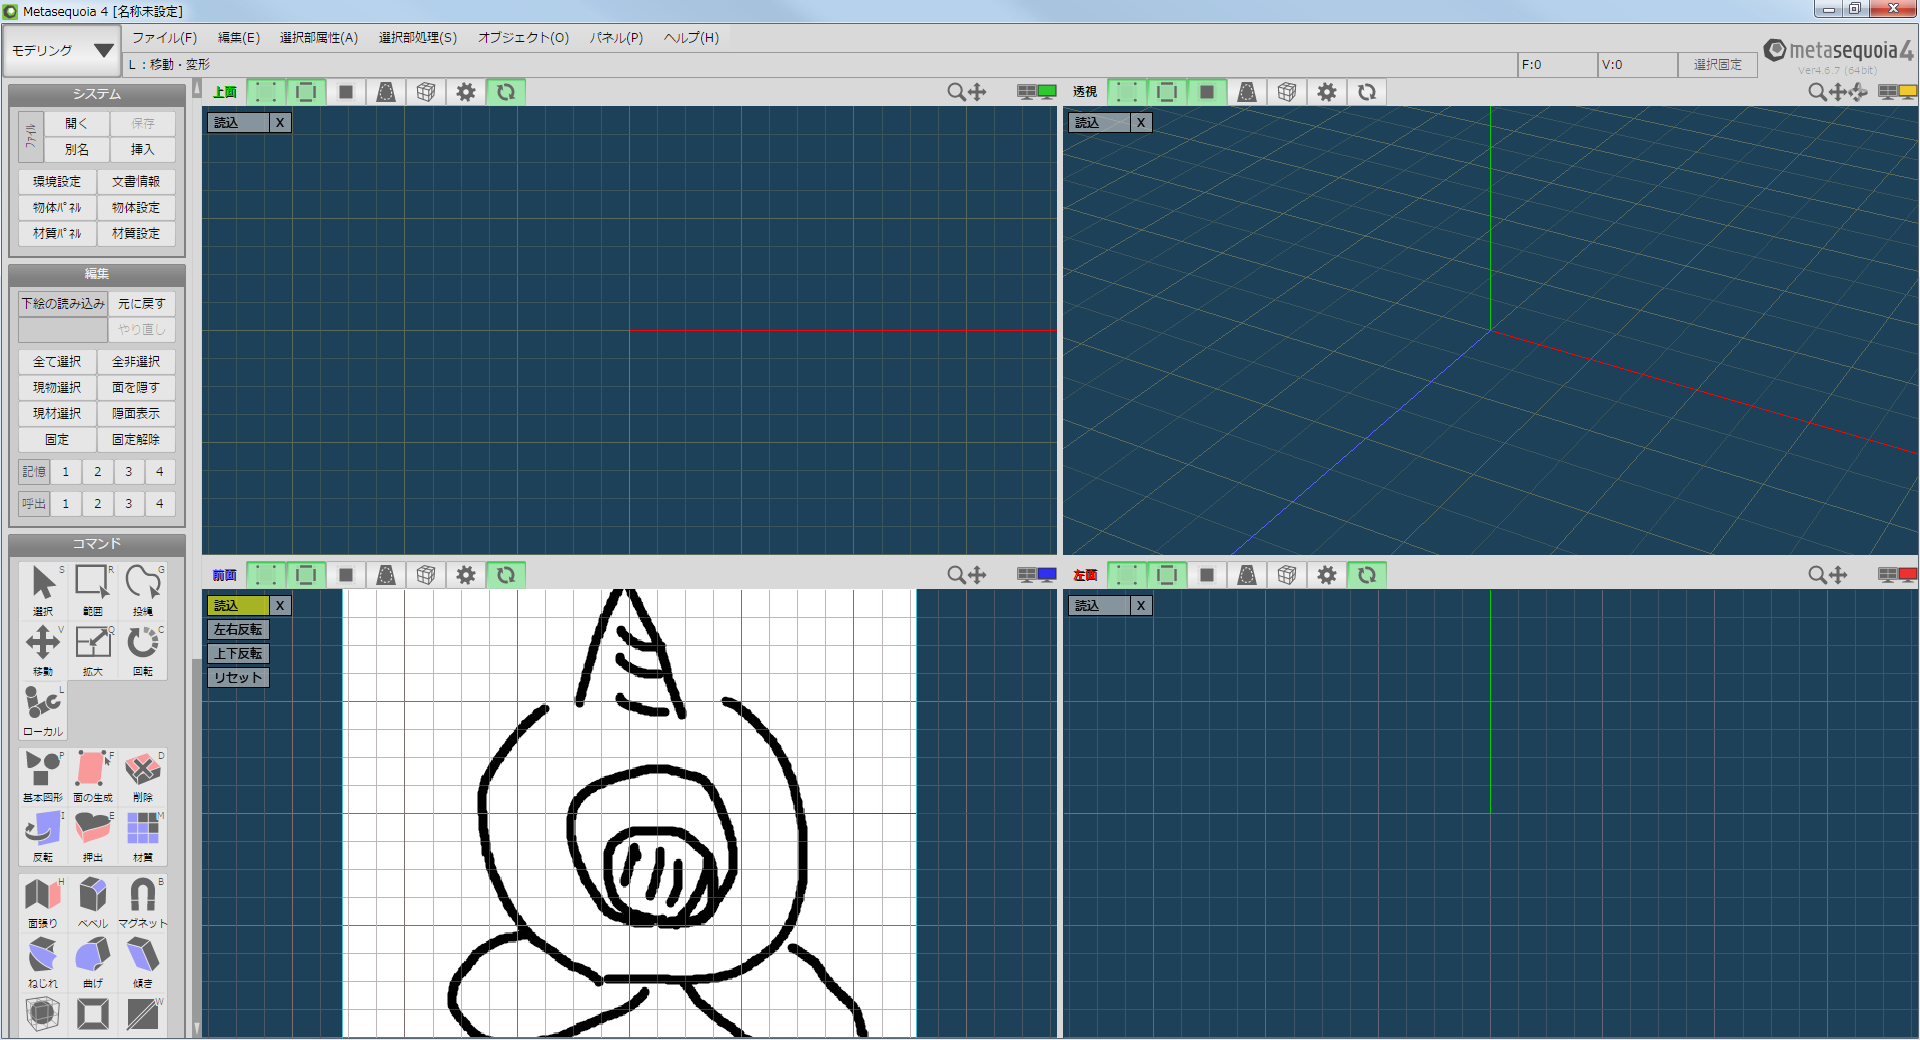Select the 削除 delete tool
Image resolution: width=1920 pixels, height=1040 pixels.
point(143,776)
